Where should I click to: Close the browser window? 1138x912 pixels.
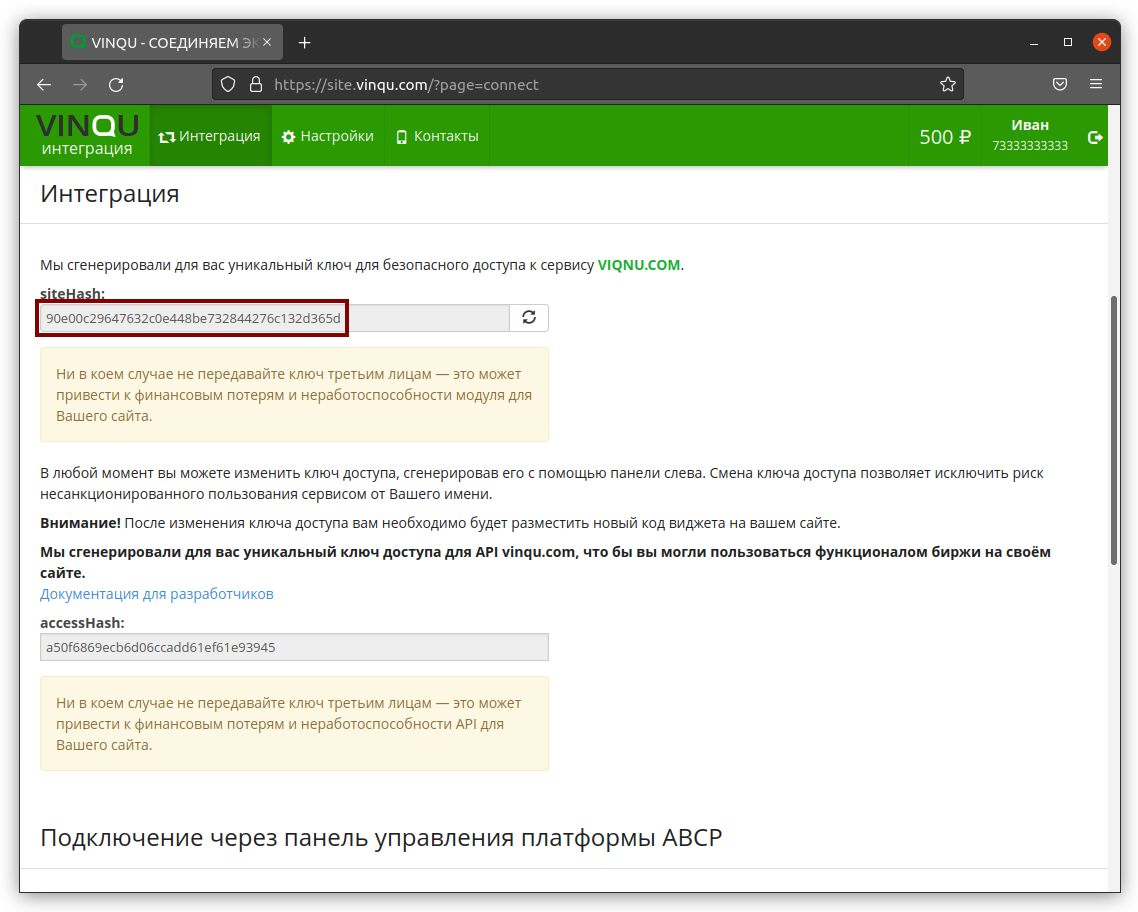1102,42
